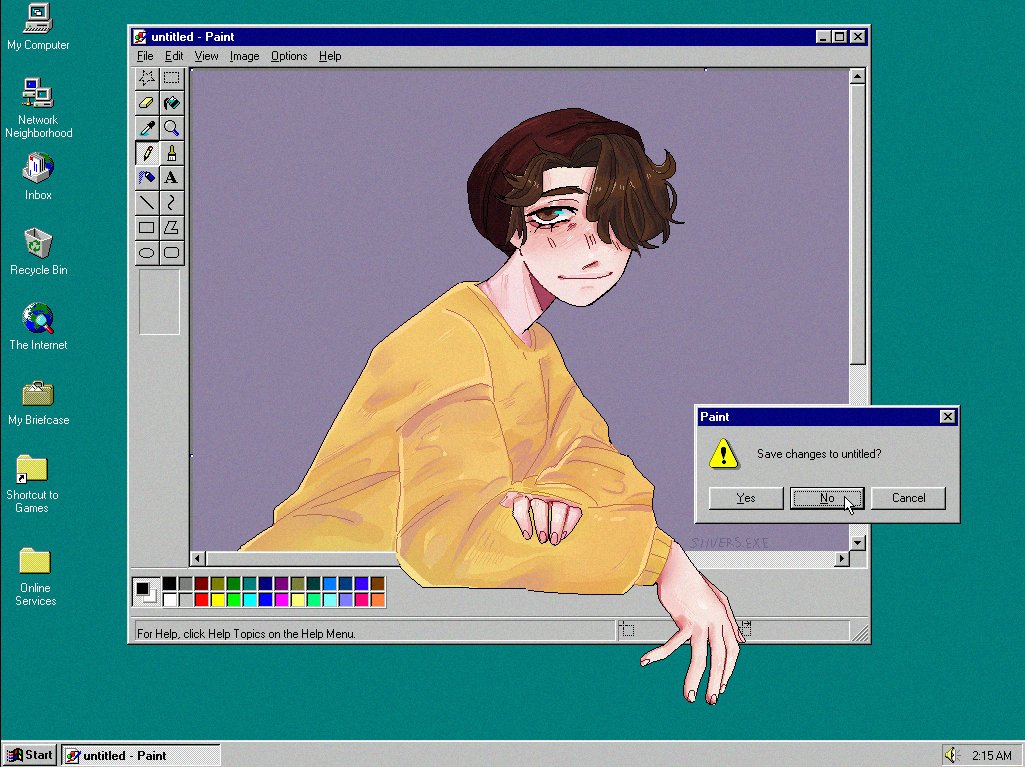Select the Polygon tool
The image size is (1025, 767).
171,228
